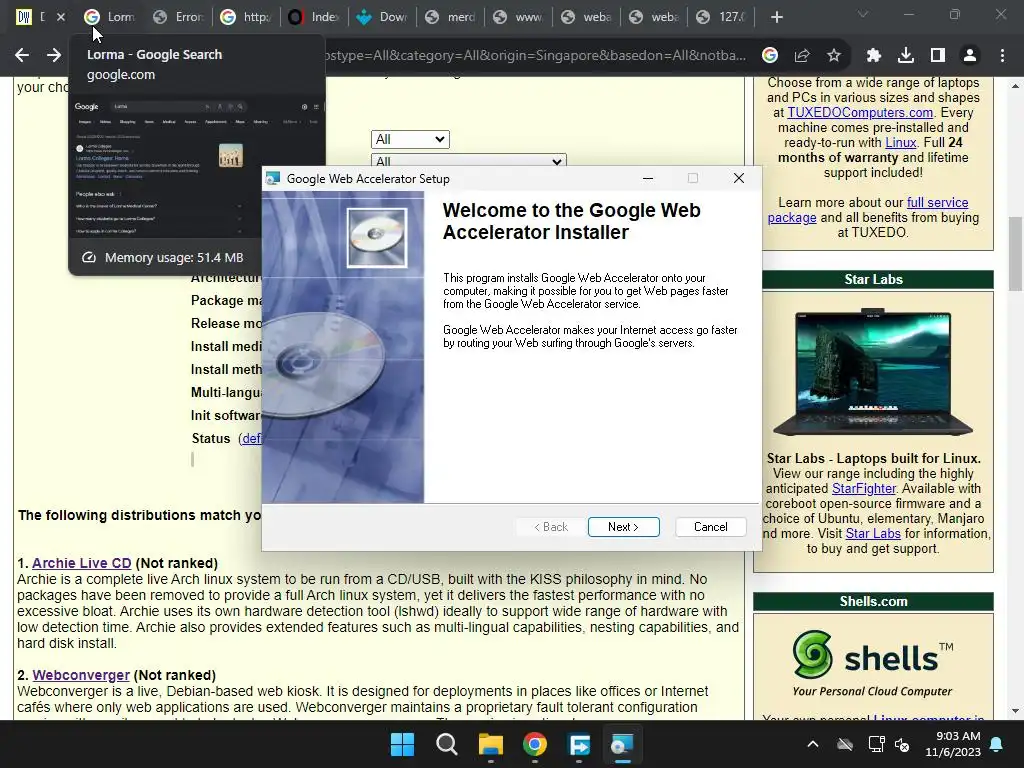Click the Star Labs laptop image
The height and width of the screenshot is (768, 1024).
point(872,372)
